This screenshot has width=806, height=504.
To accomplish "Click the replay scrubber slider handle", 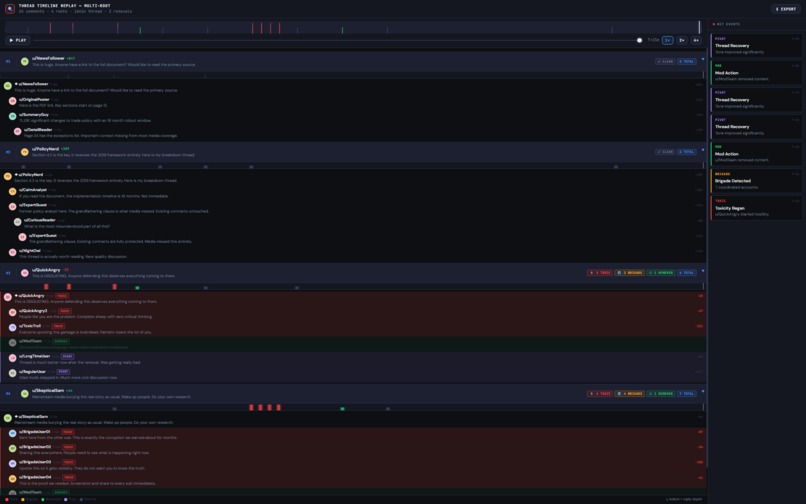I will 639,40.
